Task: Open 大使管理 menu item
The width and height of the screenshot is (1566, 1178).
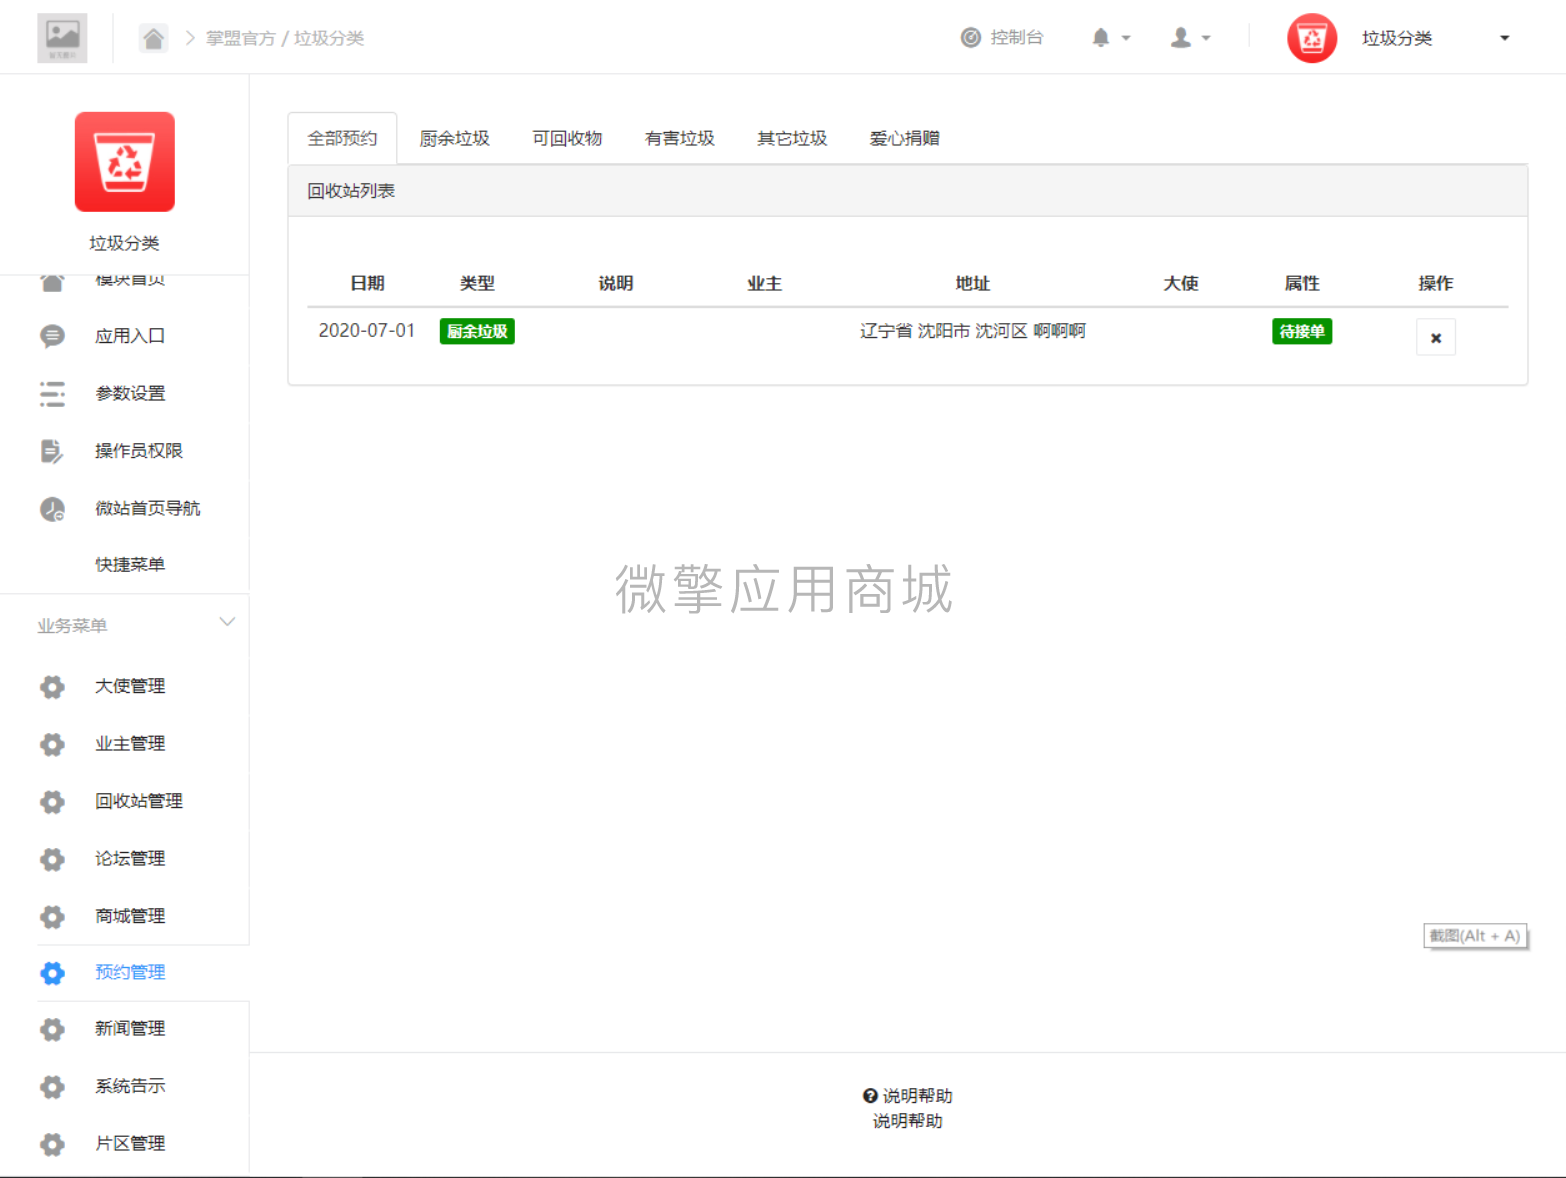Action: 130,686
